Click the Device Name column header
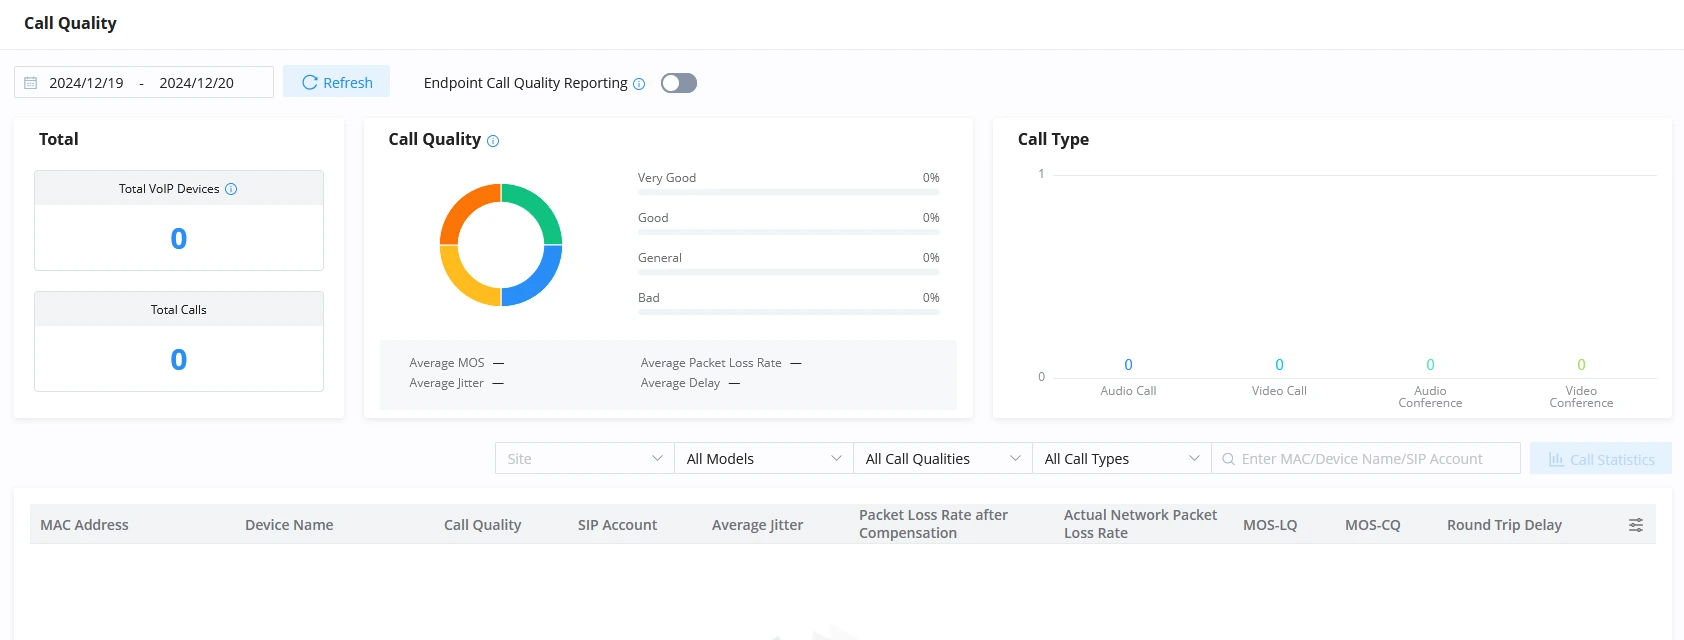1684x640 pixels. tap(289, 525)
